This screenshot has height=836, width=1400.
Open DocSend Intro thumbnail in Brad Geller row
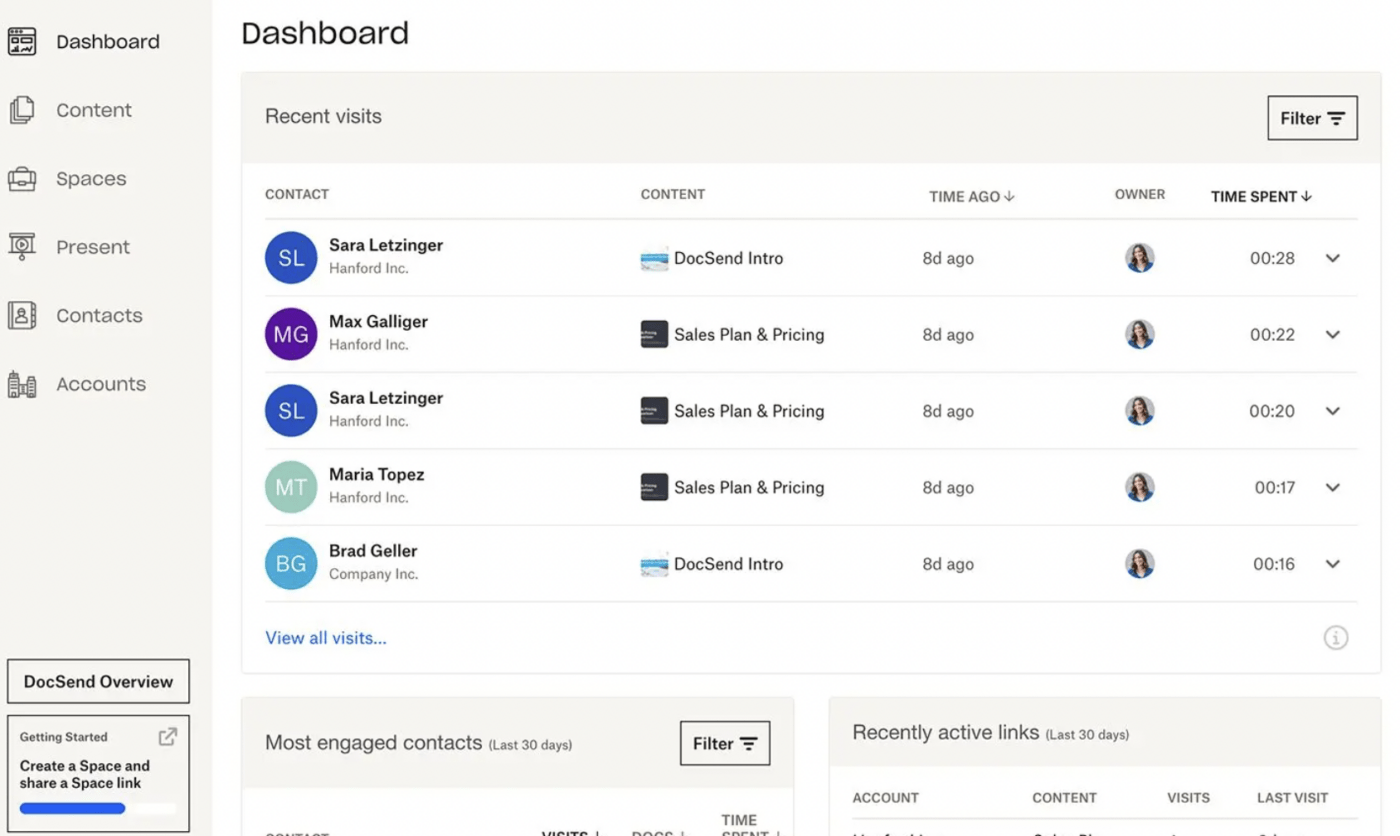coord(654,564)
